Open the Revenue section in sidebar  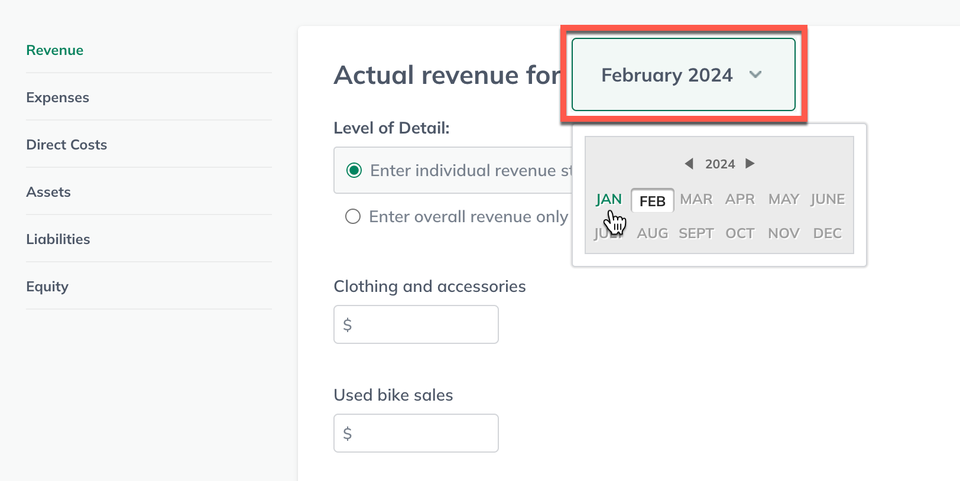click(x=54, y=50)
